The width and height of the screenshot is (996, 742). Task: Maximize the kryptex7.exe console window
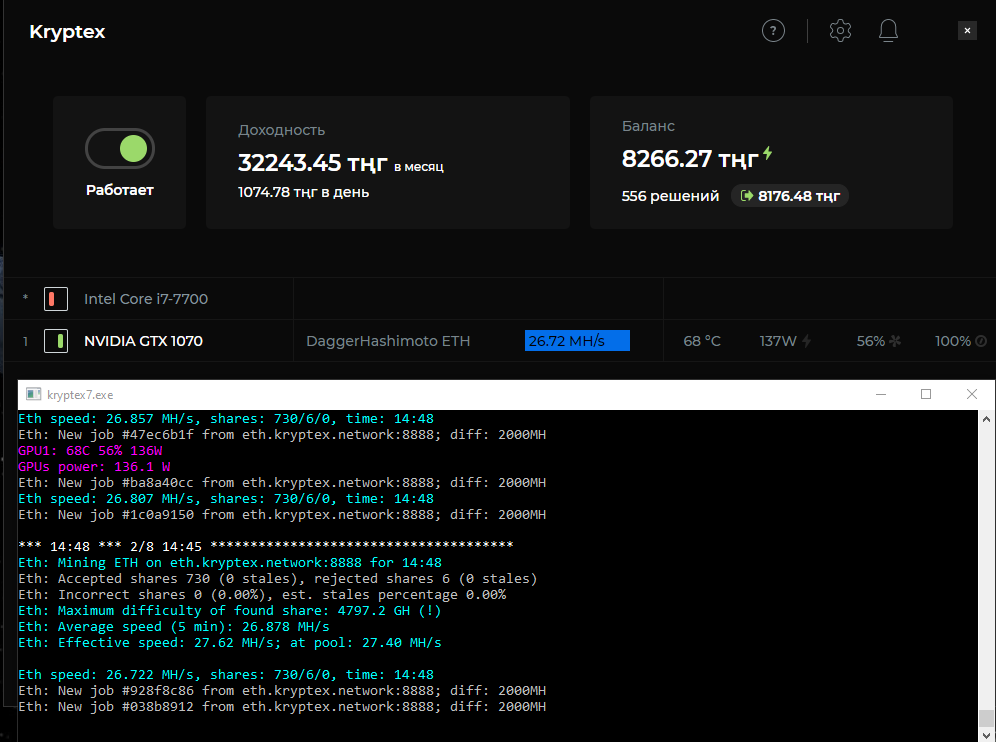926,395
